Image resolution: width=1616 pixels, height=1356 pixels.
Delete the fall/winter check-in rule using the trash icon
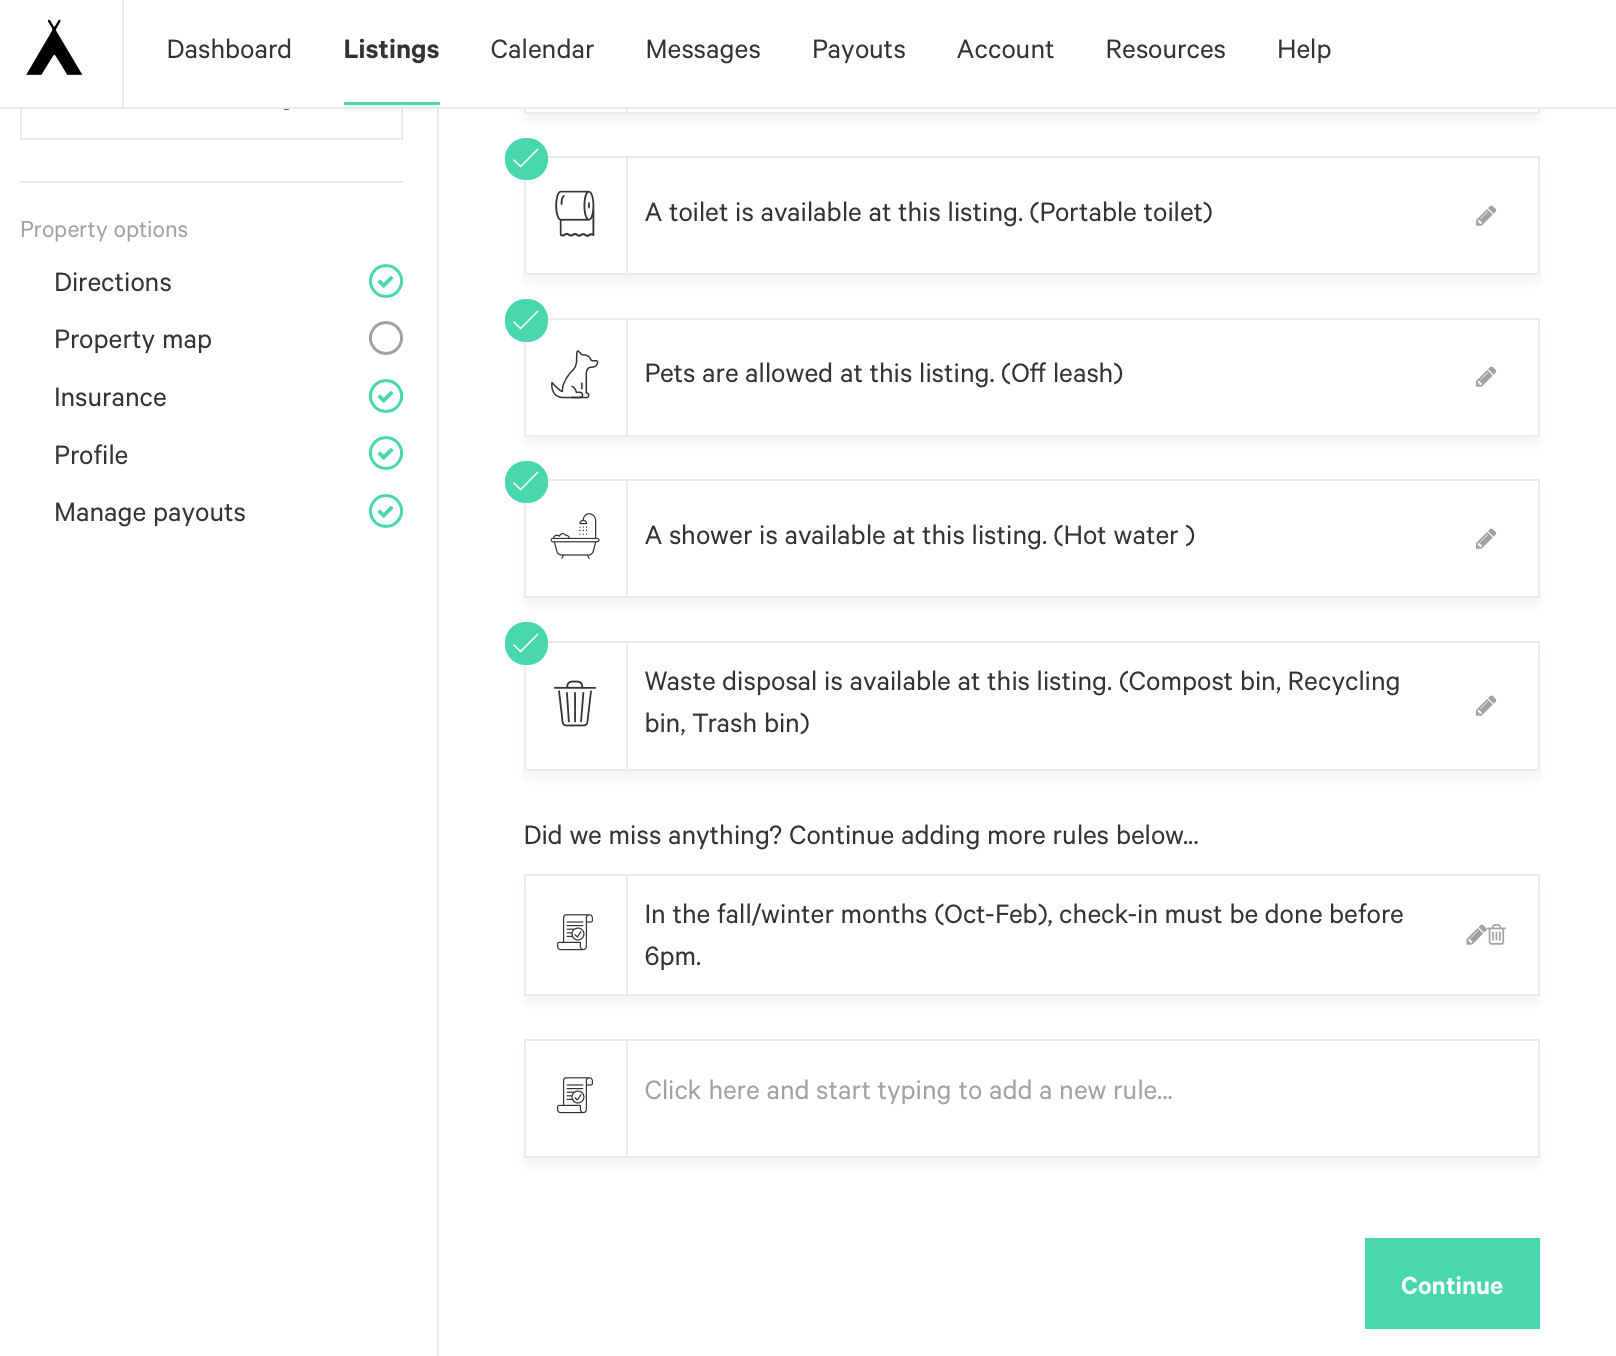pyautogui.click(x=1497, y=935)
